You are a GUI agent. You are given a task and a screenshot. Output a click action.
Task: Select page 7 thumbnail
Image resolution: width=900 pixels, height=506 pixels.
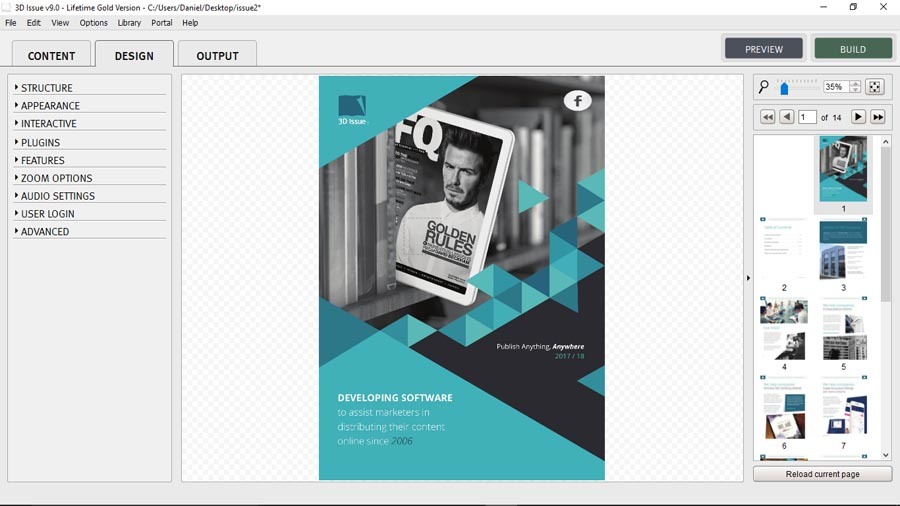click(x=843, y=407)
